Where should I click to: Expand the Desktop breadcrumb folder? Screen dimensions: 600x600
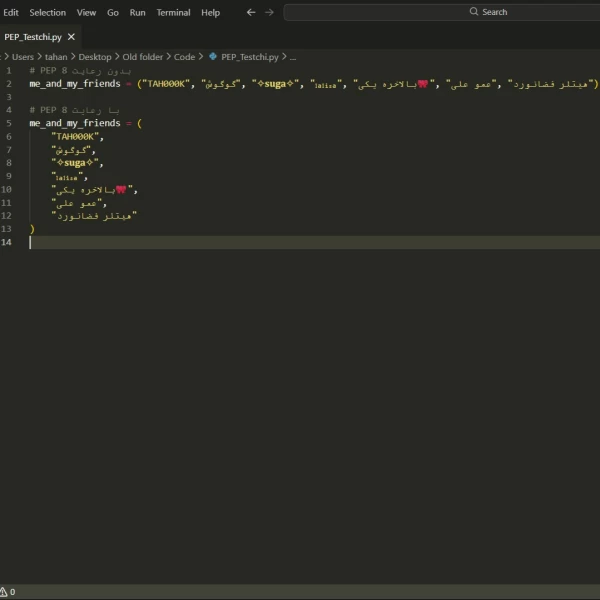[x=95, y=57]
